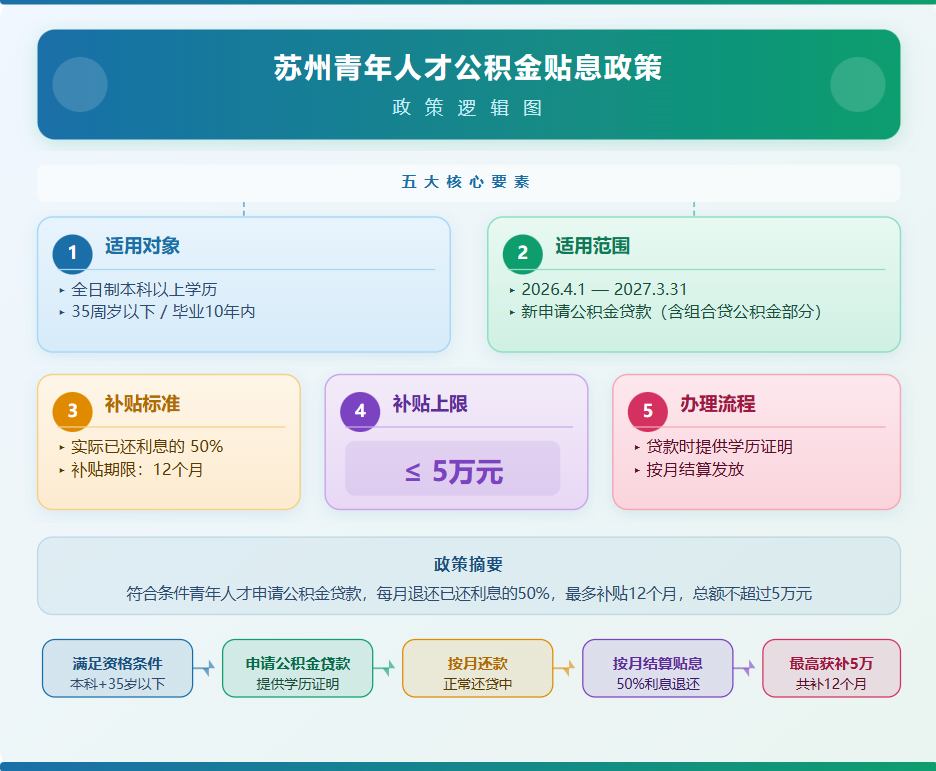Click the subtitle 政策逻辑图
The image size is (936, 771).
pyautogui.click(x=468, y=108)
